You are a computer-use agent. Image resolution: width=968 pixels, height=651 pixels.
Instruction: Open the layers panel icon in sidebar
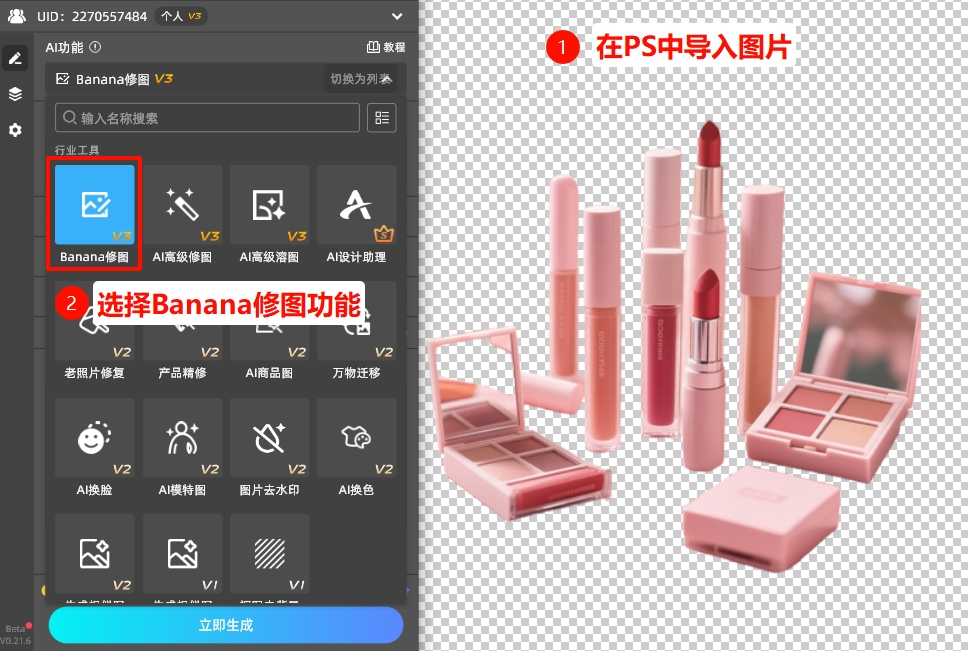pos(15,94)
